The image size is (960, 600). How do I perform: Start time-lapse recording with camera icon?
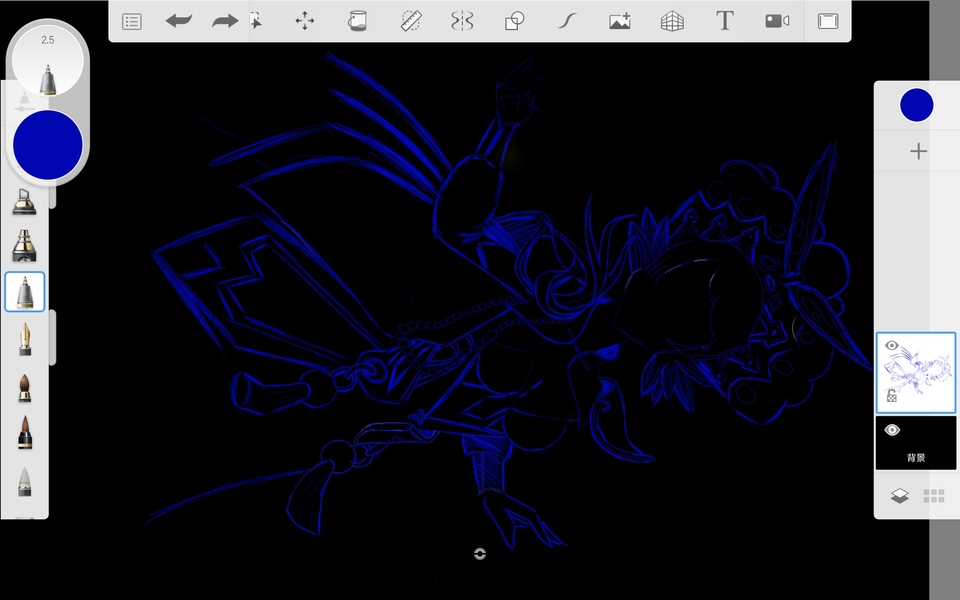click(x=777, y=21)
